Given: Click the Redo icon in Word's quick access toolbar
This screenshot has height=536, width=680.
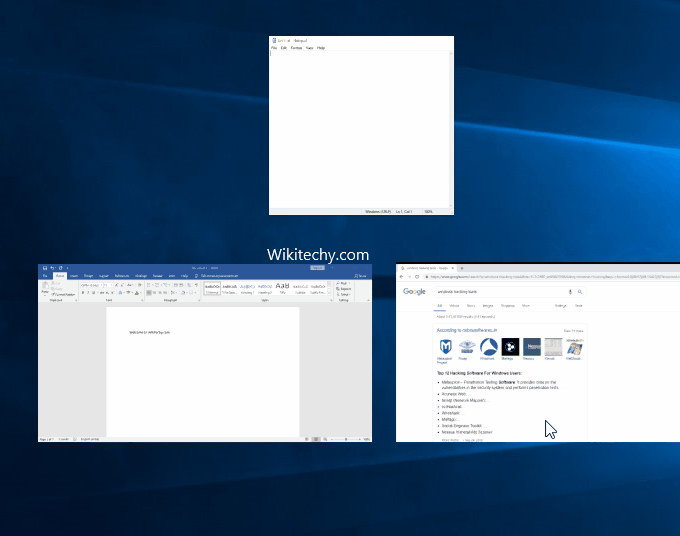Looking at the screenshot, I should click(61, 268).
